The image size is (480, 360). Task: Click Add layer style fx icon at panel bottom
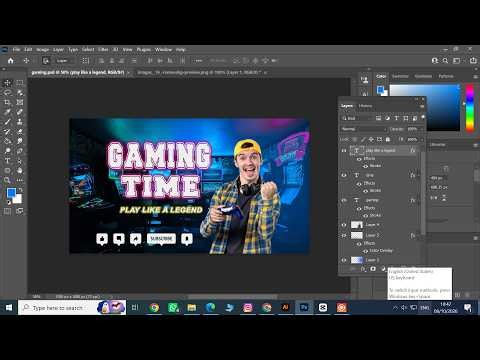(363, 269)
